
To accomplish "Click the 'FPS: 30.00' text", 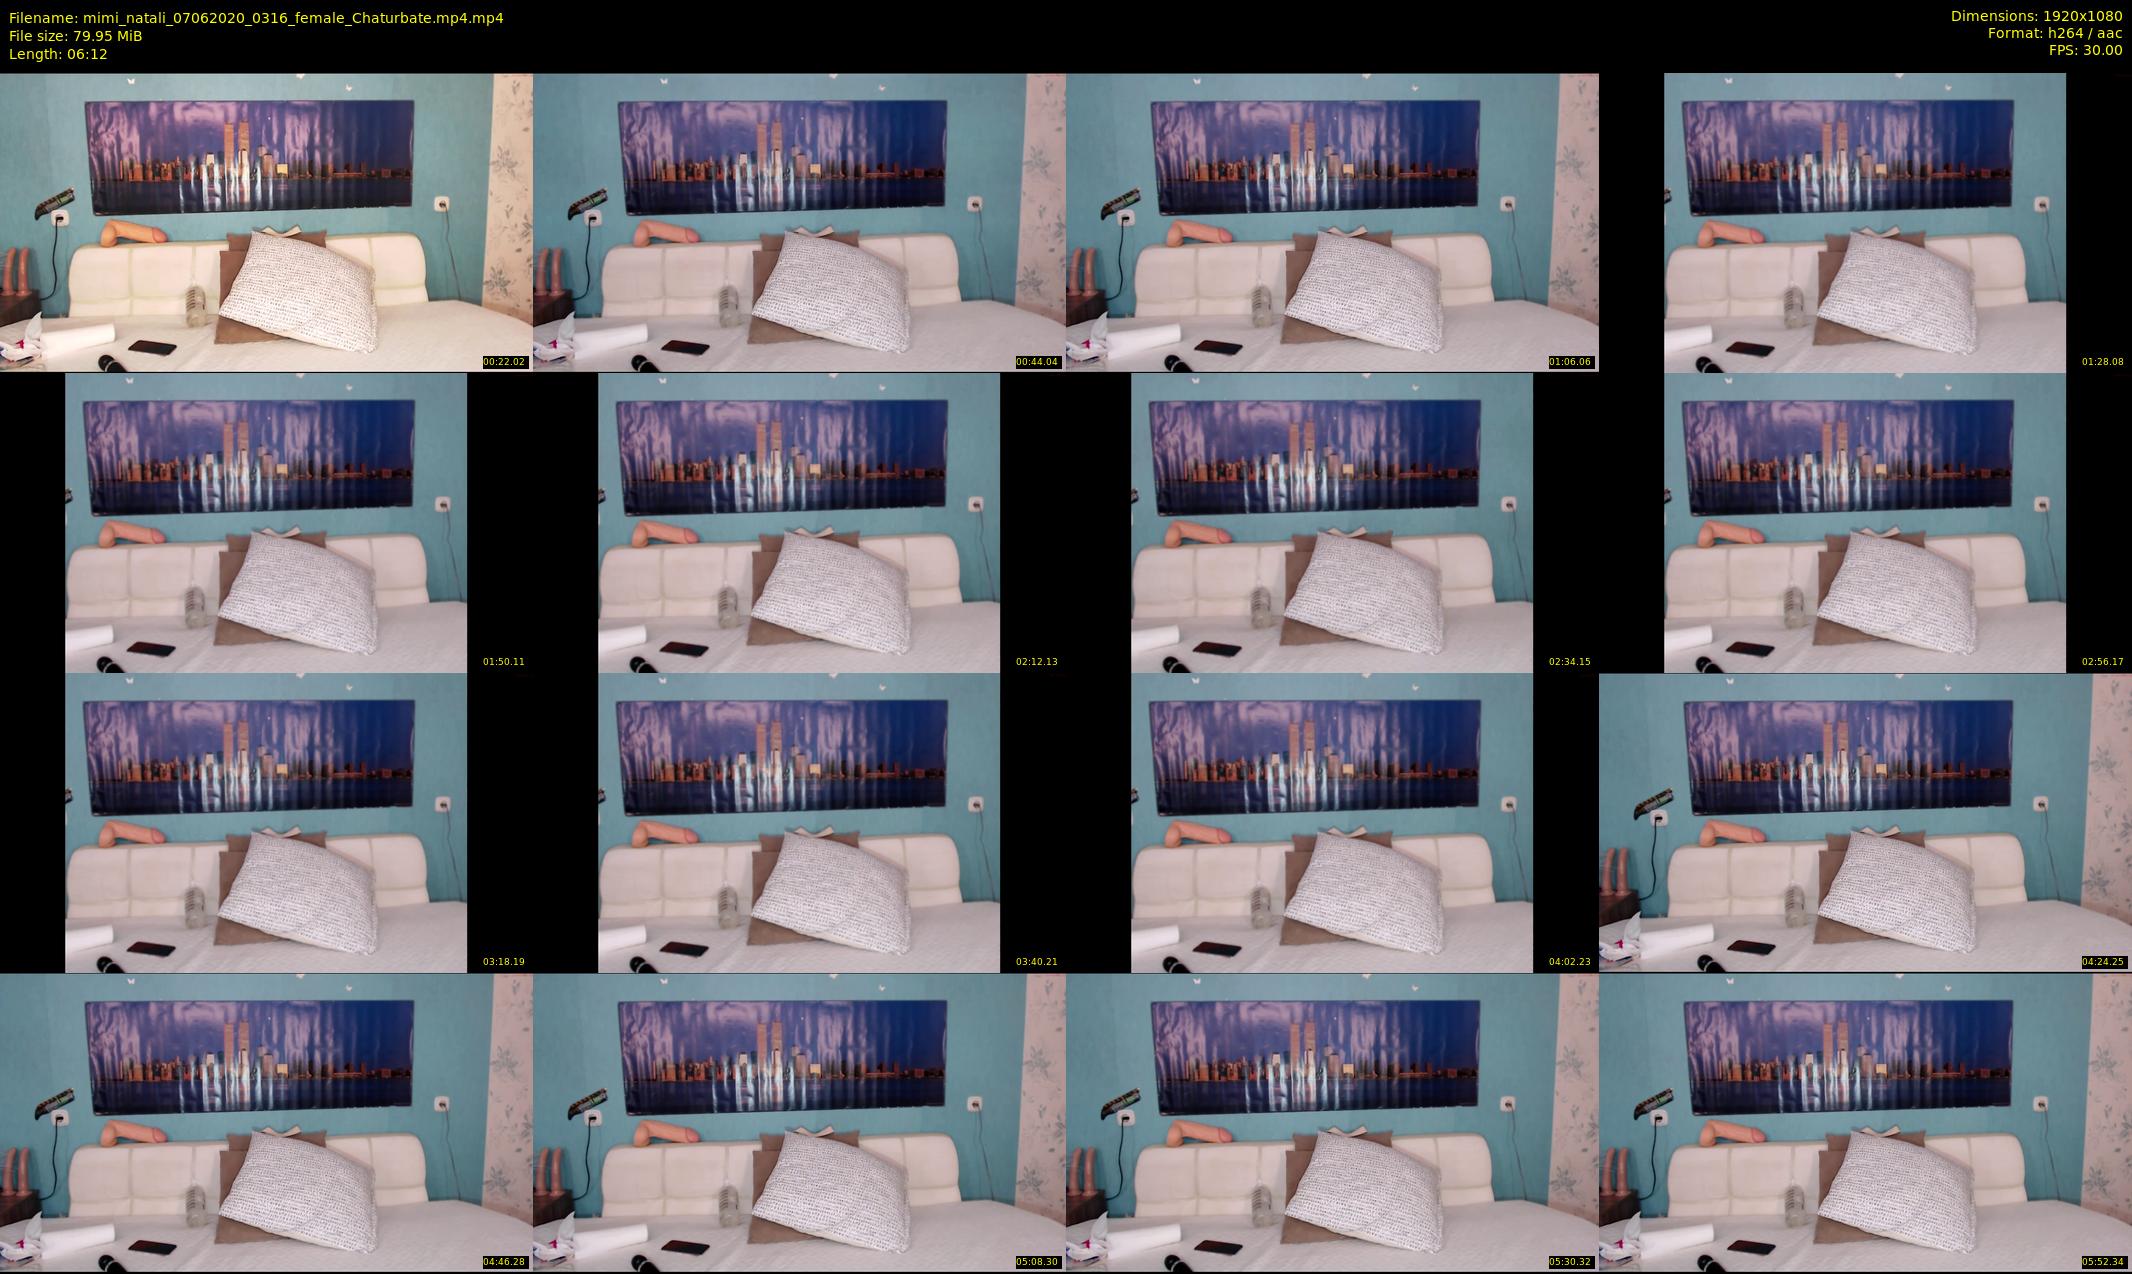I will (x=2085, y=50).
